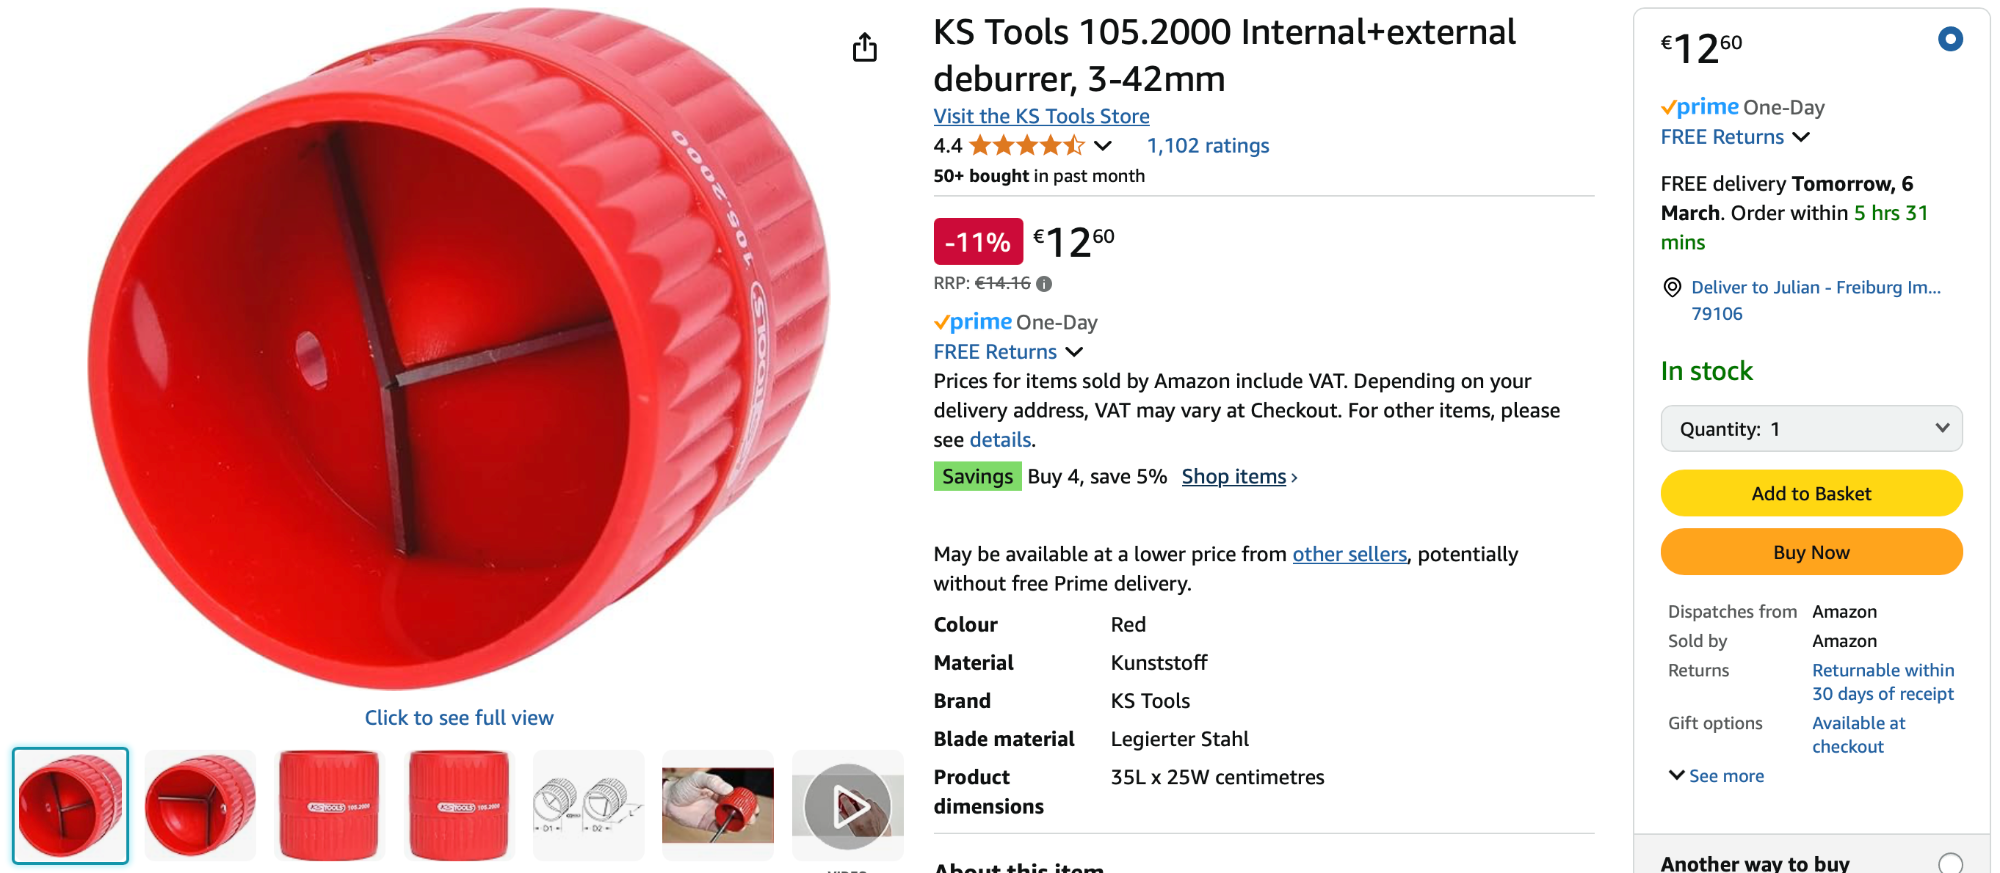Click the main product image for full view

(x=458, y=350)
